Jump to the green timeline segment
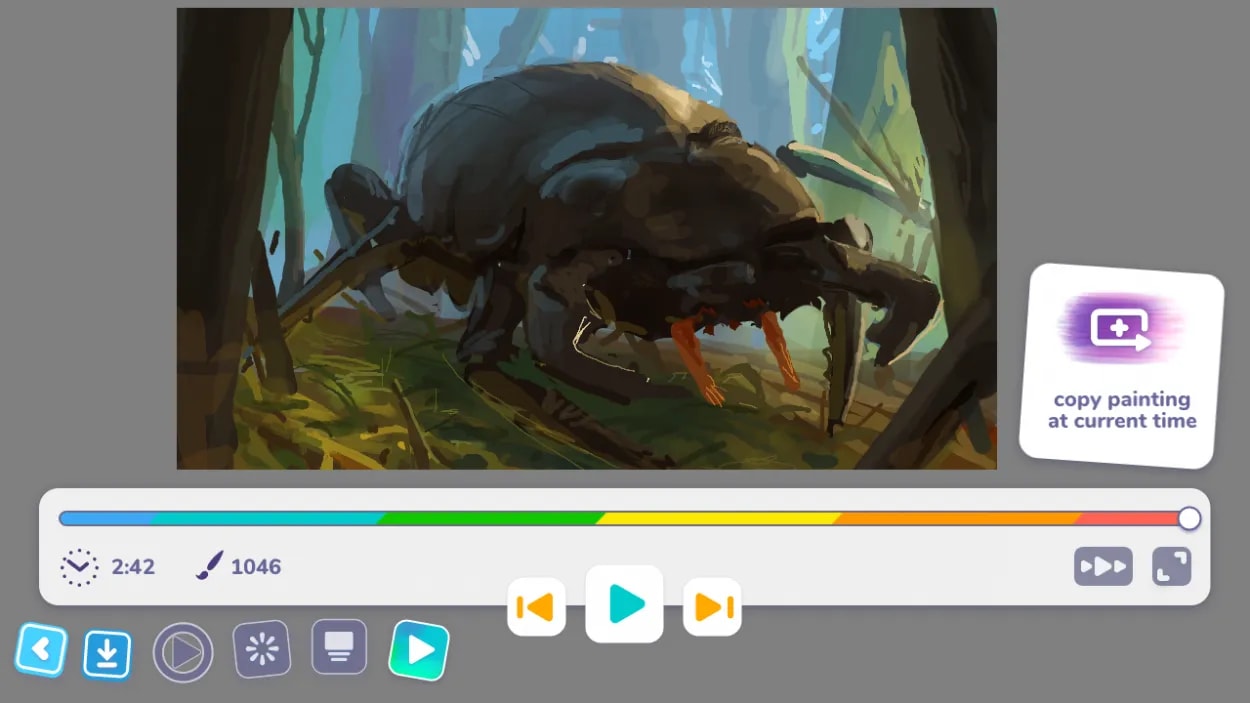Screen dimensions: 1250x703 [490, 518]
